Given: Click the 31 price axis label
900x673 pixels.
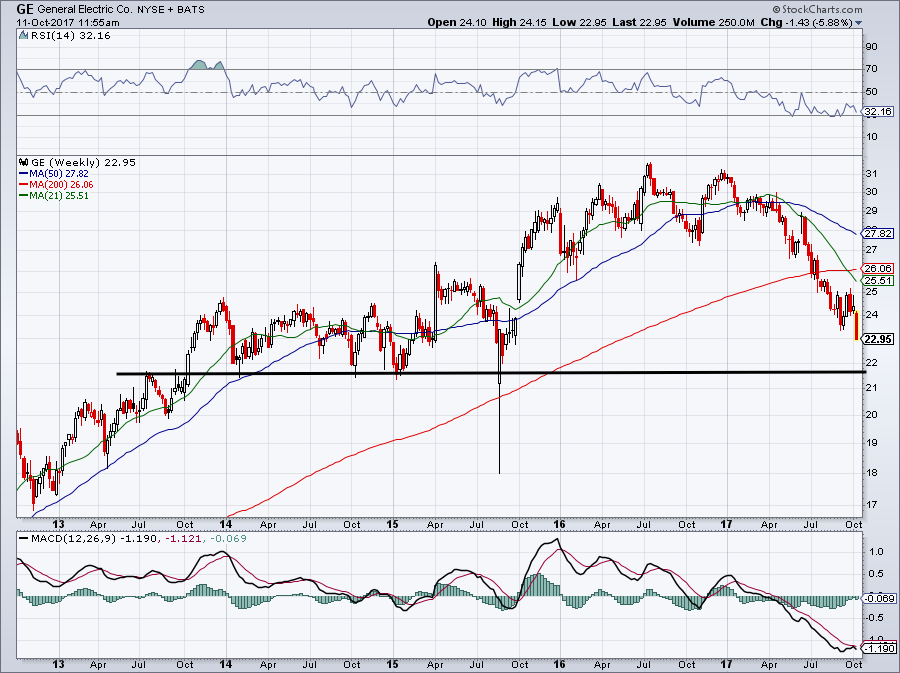Looking at the screenshot, I should (x=871, y=174).
